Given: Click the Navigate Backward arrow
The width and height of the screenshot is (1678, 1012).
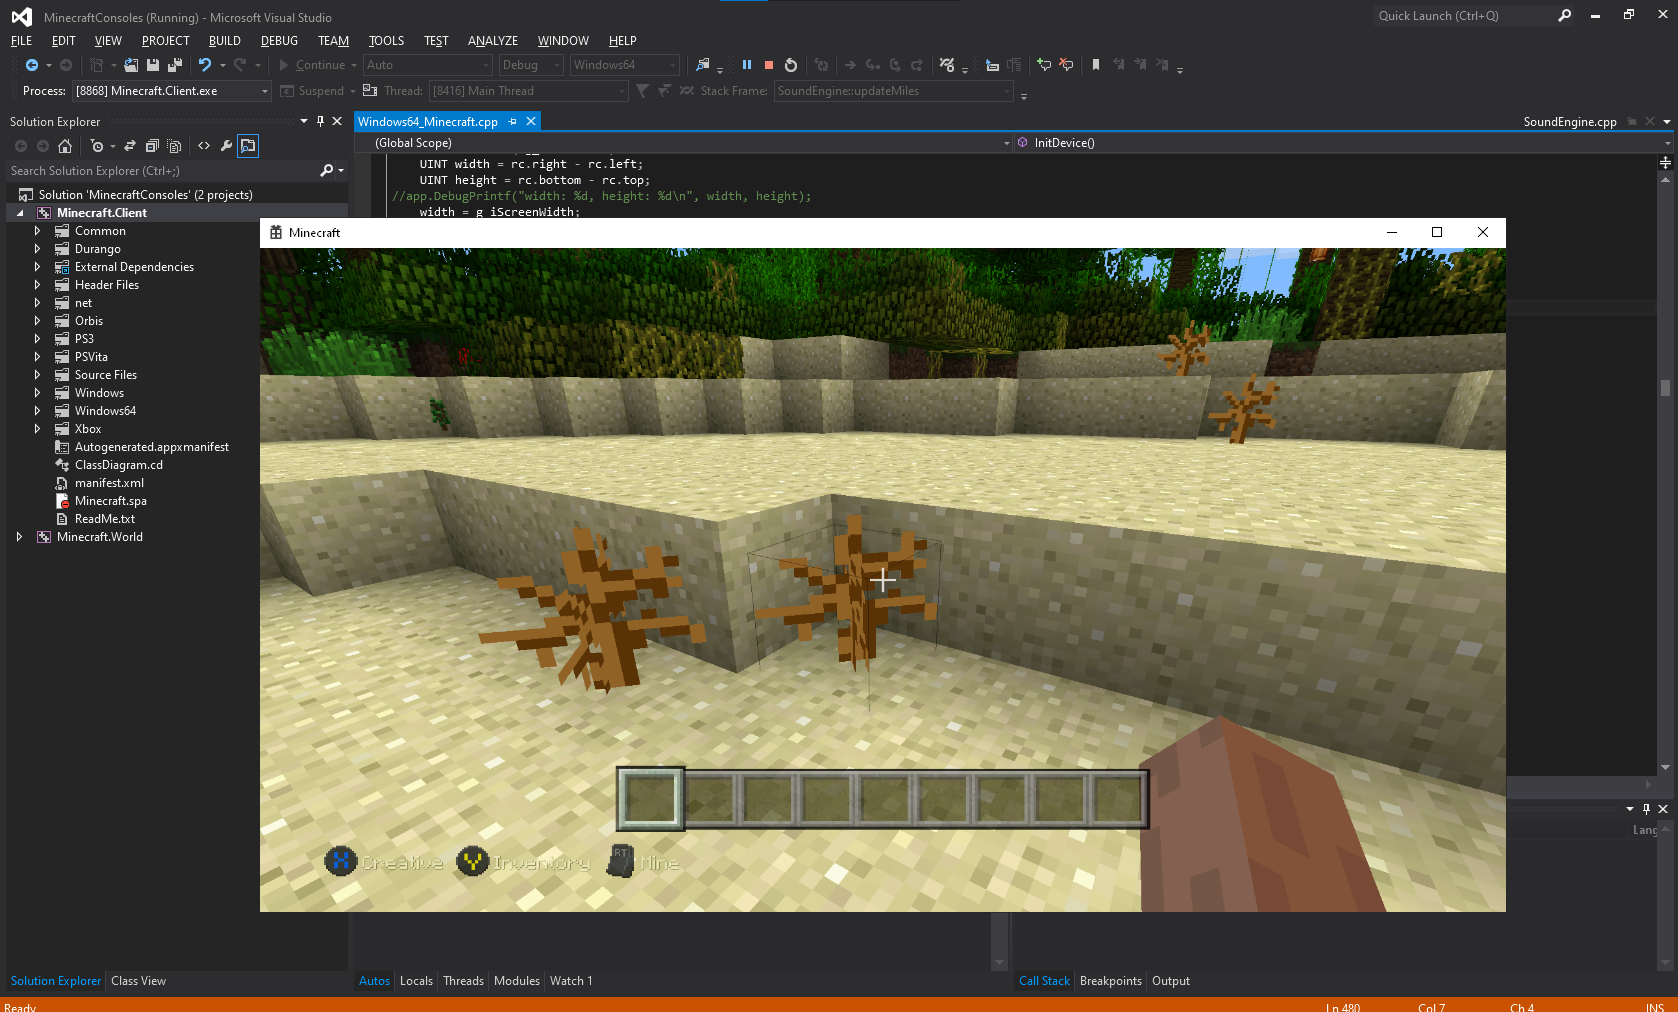Looking at the screenshot, I should tap(32, 65).
